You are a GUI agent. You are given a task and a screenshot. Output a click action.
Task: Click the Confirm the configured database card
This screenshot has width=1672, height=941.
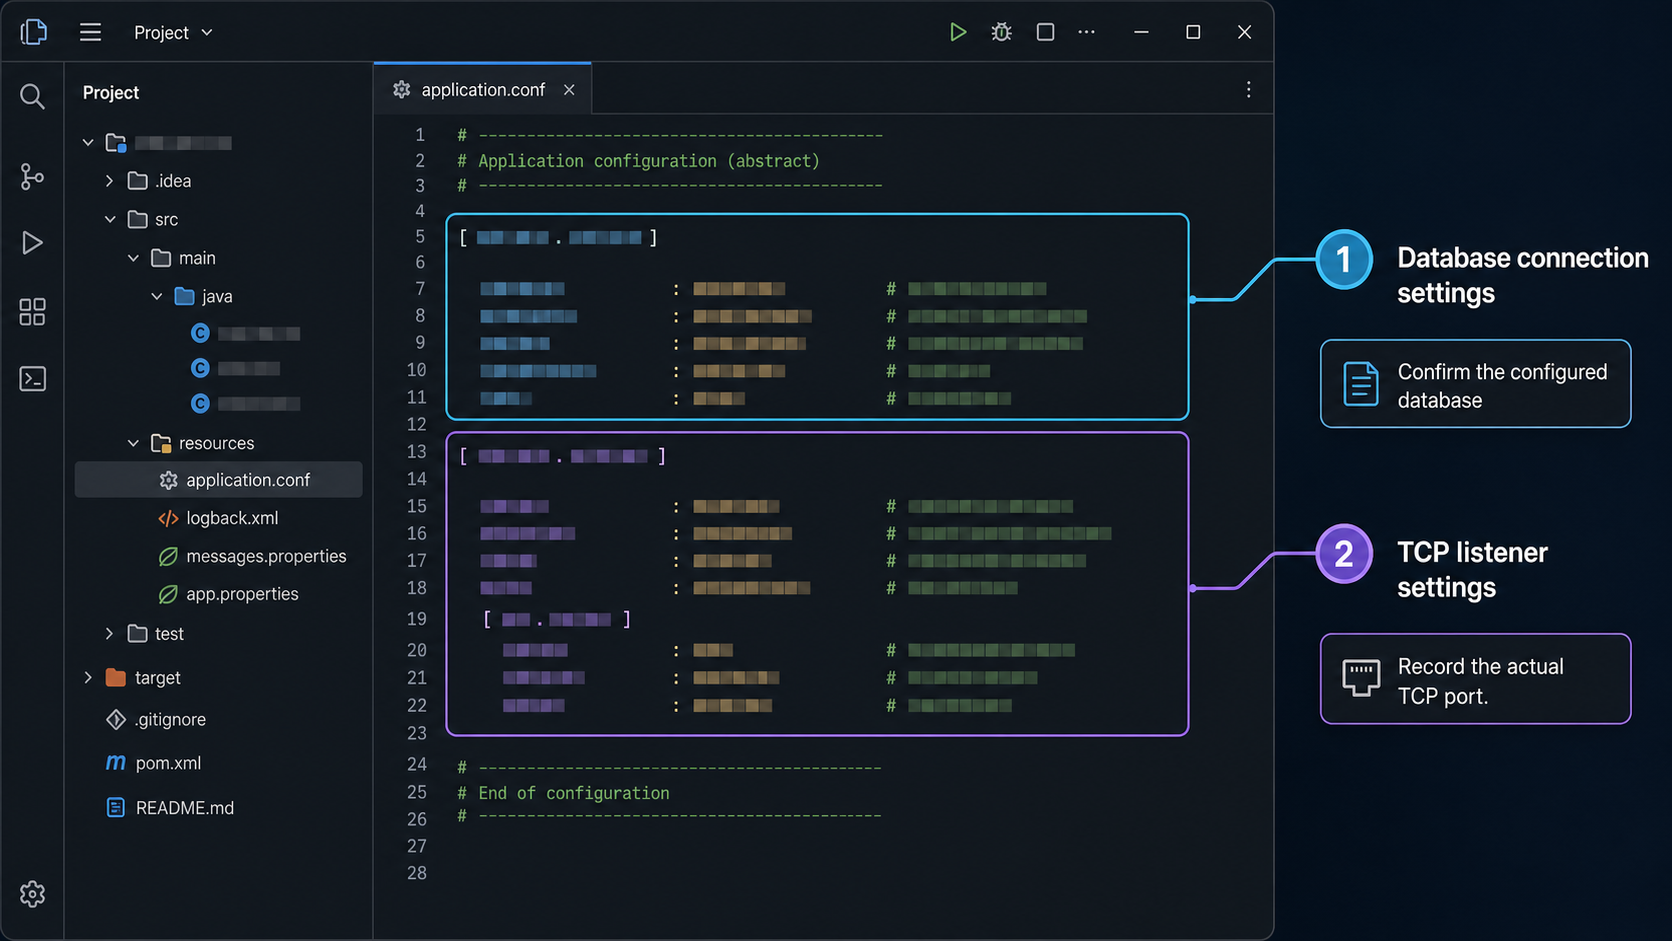click(1475, 384)
